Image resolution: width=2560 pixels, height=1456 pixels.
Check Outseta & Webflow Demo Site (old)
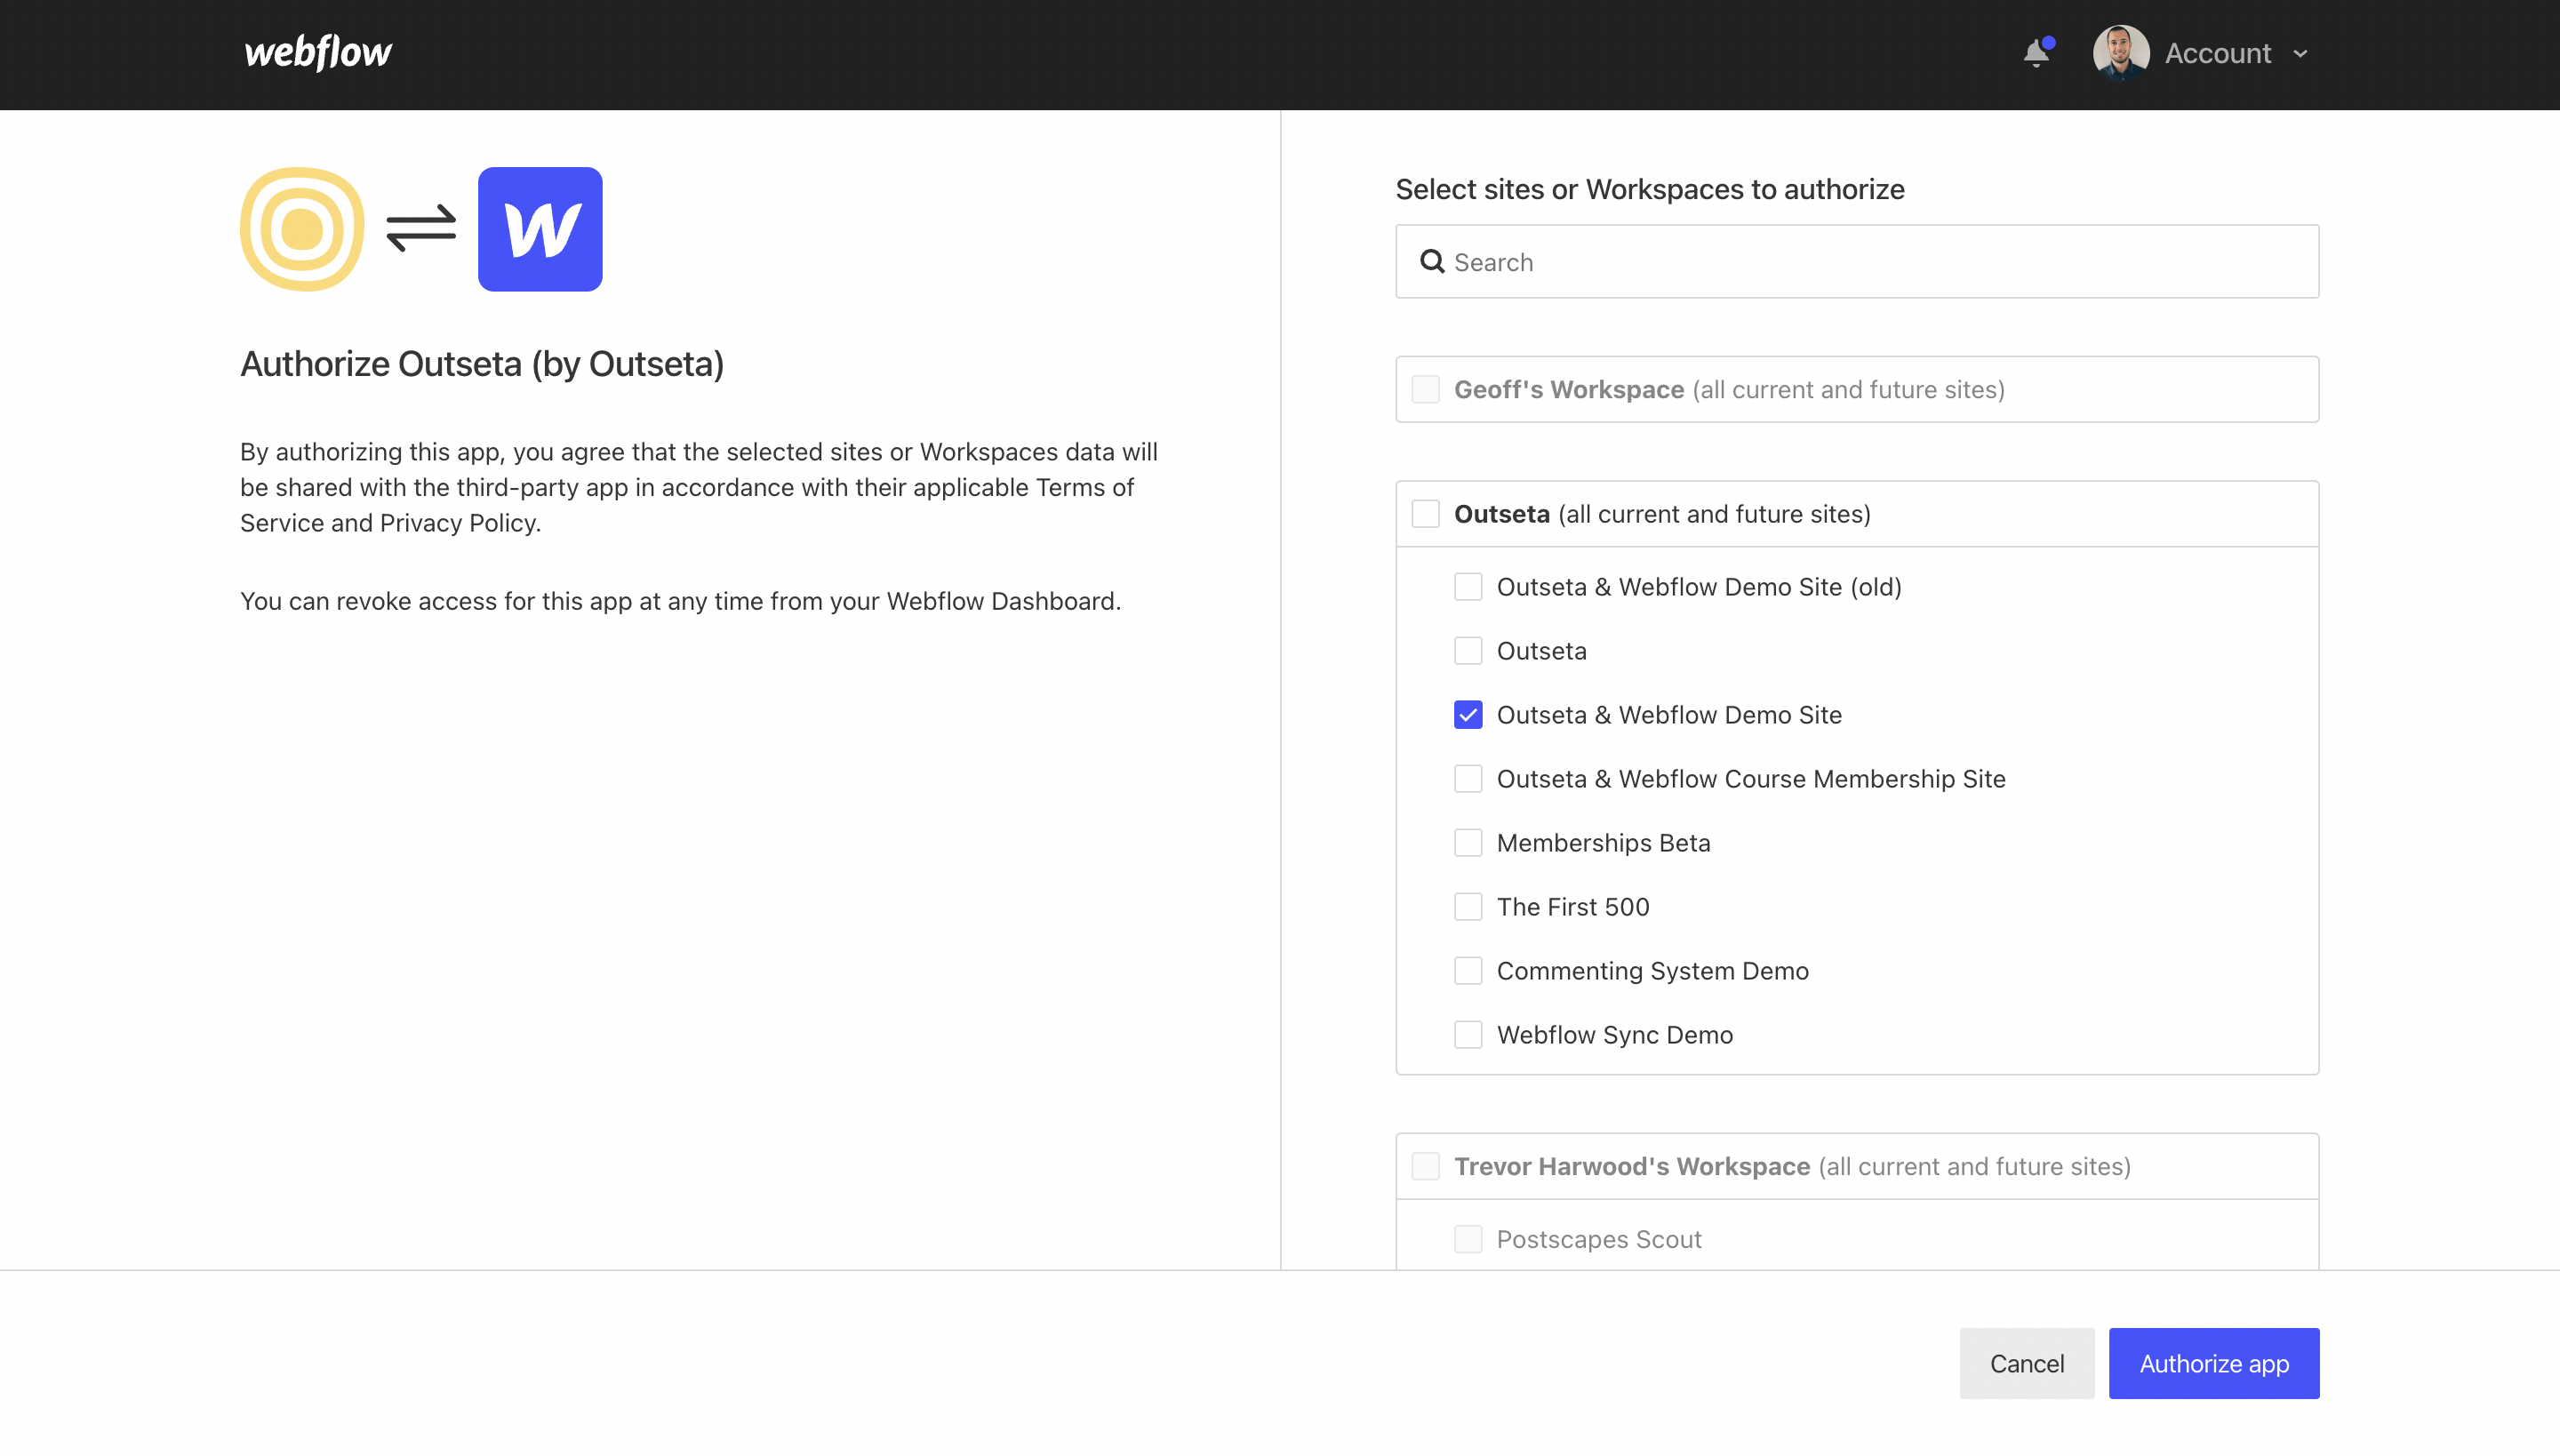1468,587
